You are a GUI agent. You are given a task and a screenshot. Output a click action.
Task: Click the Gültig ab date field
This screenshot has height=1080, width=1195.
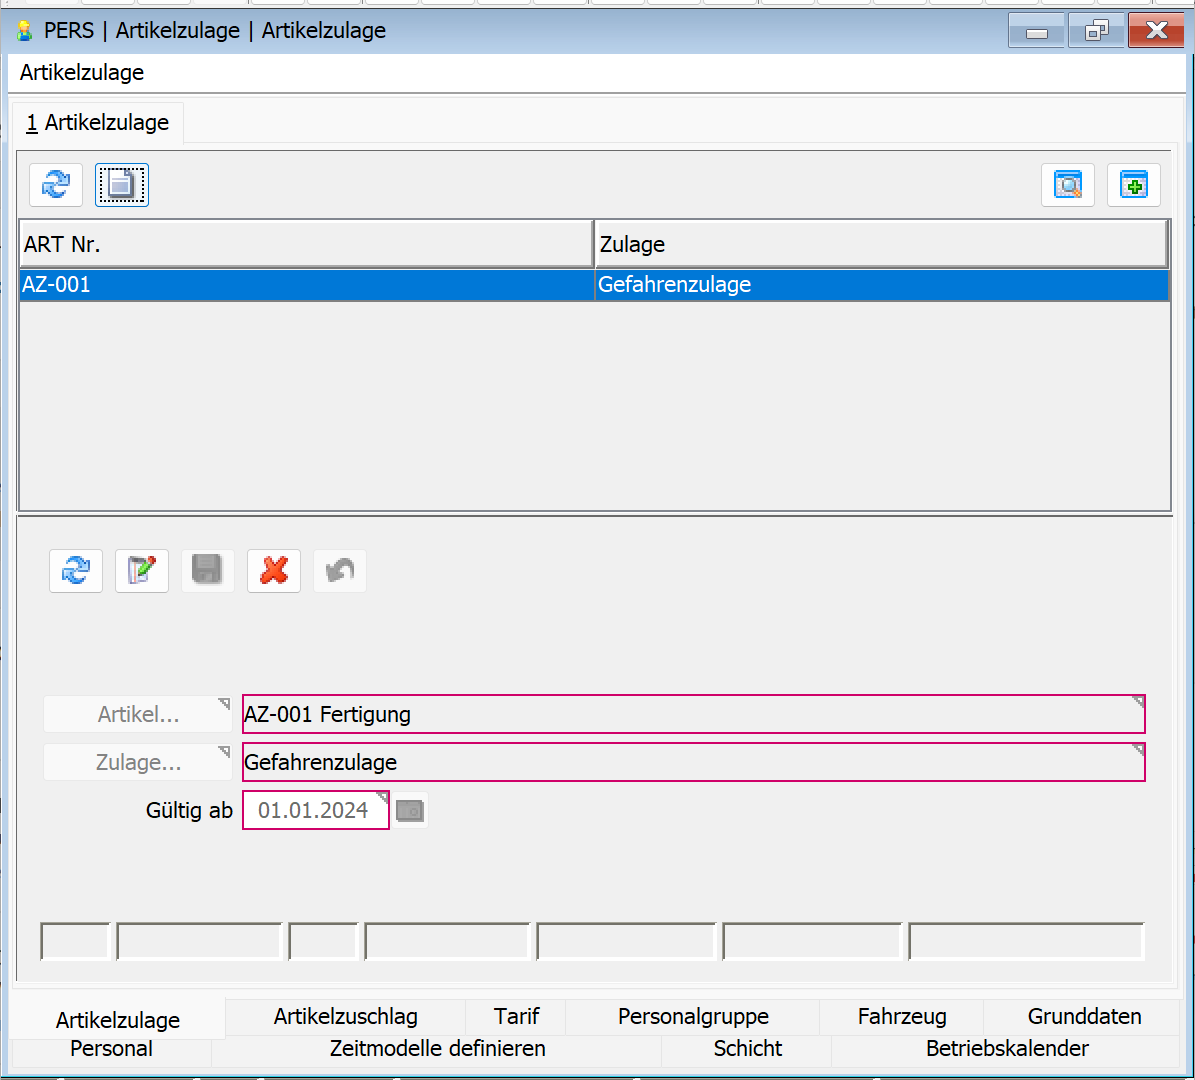314,811
